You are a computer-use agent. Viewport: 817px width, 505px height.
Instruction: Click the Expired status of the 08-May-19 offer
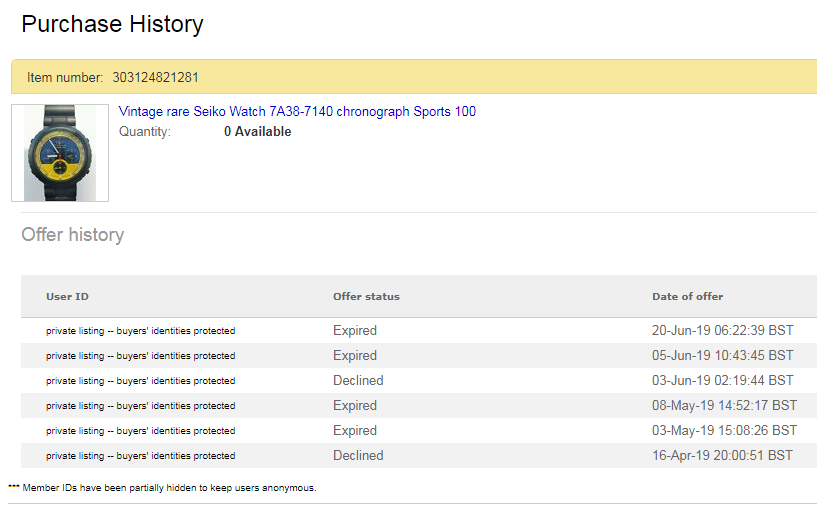click(355, 405)
